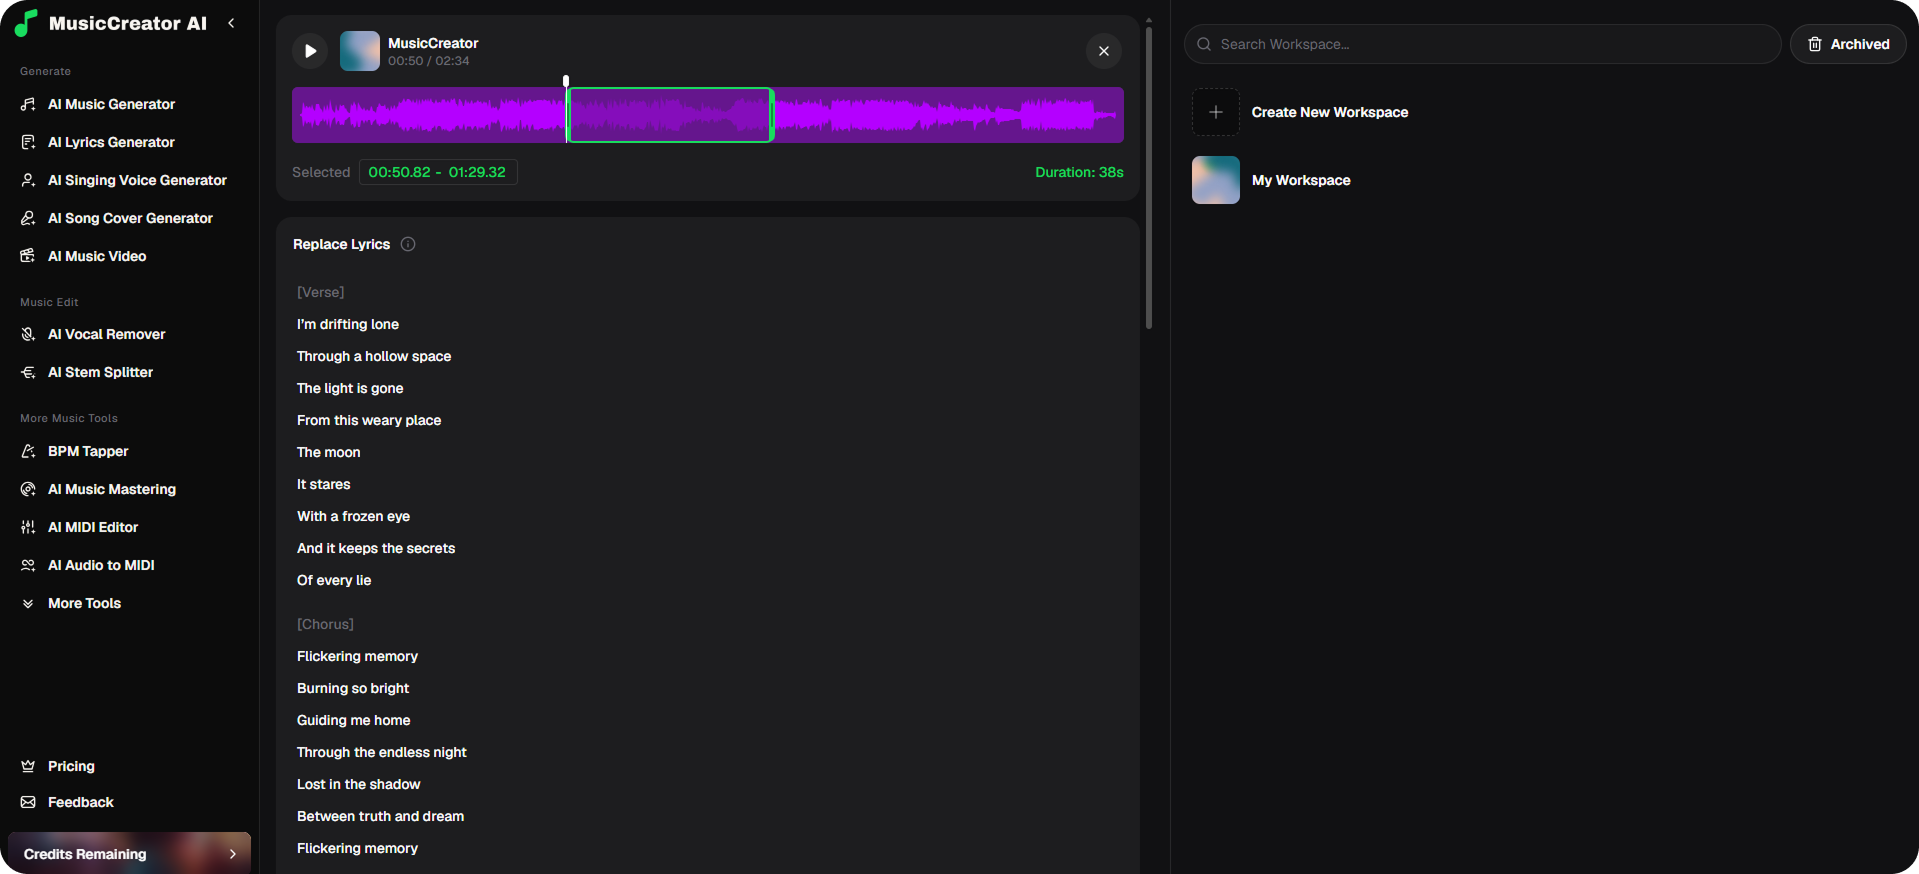
Task: Open the Feedback link
Action: click(80, 802)
